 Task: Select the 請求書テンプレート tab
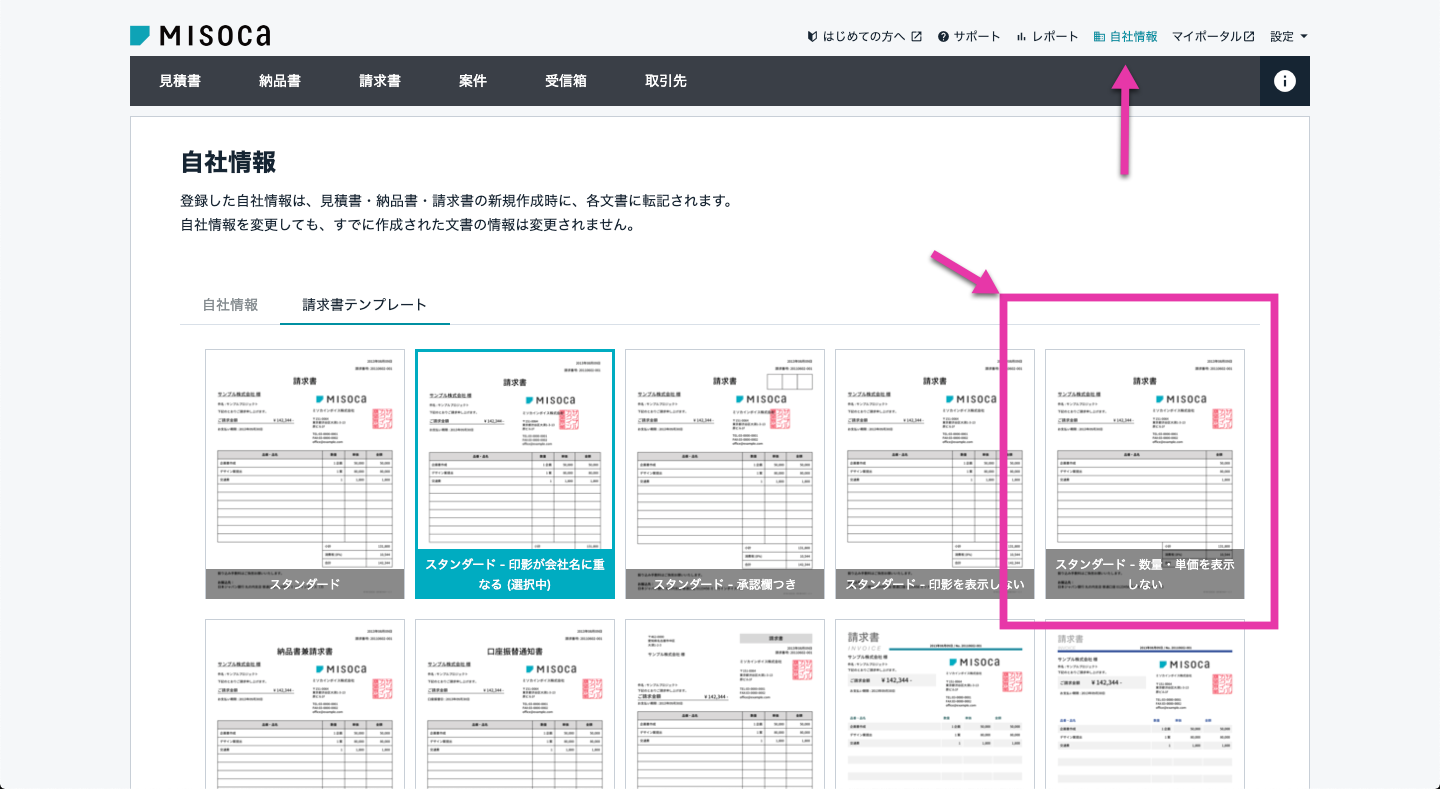point(365,305)
